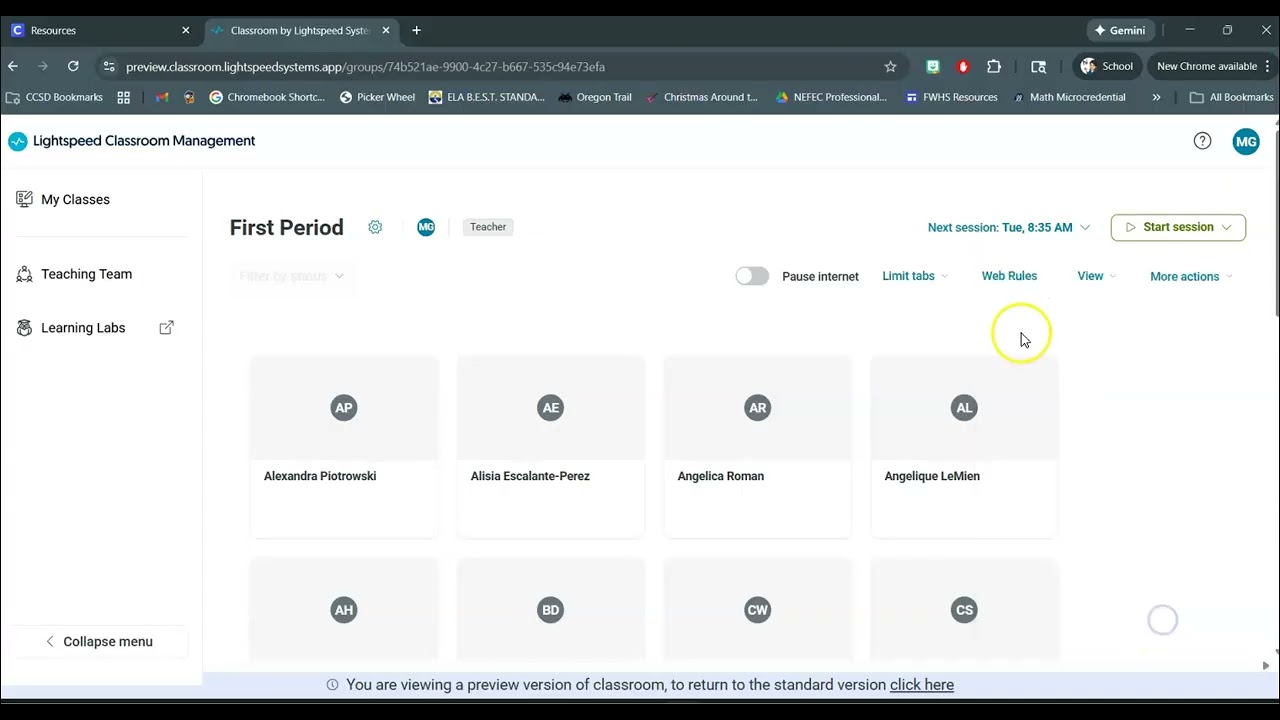Switch to the Resources browser tab
Viewport: 1280px width, 720px height.
pos(100,30)
